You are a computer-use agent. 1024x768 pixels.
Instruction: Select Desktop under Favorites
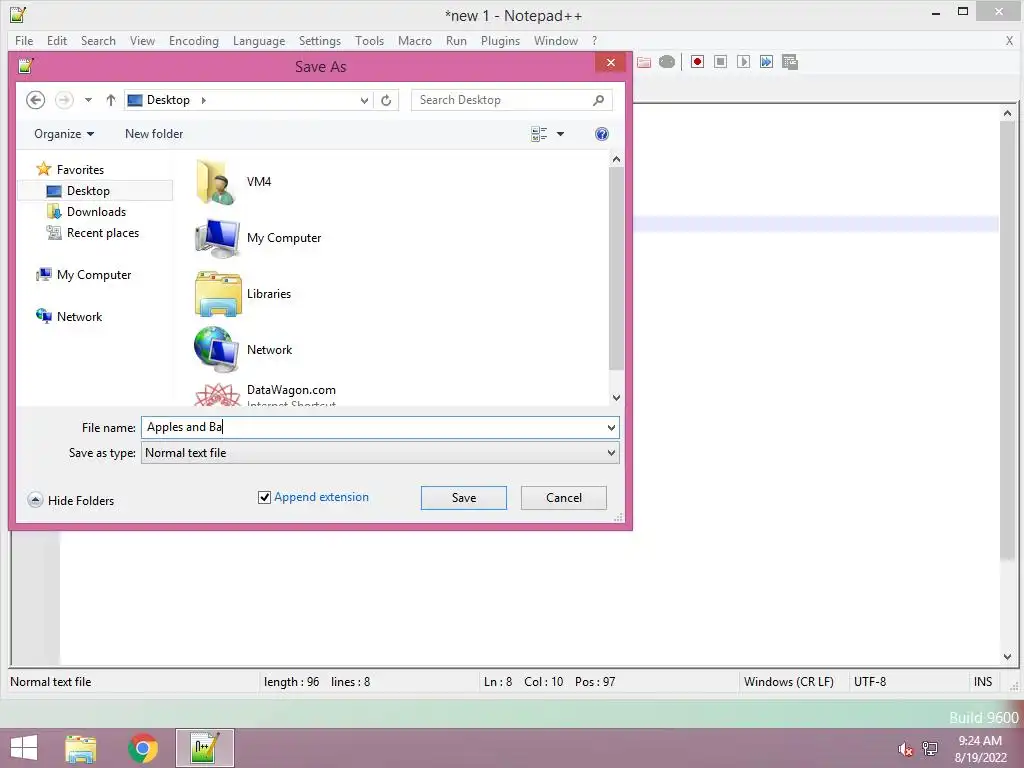95,191
